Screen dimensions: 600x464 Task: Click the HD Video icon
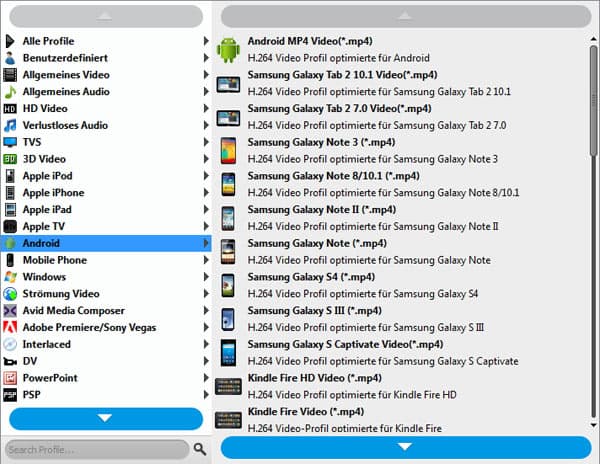(x=10, y=109)
